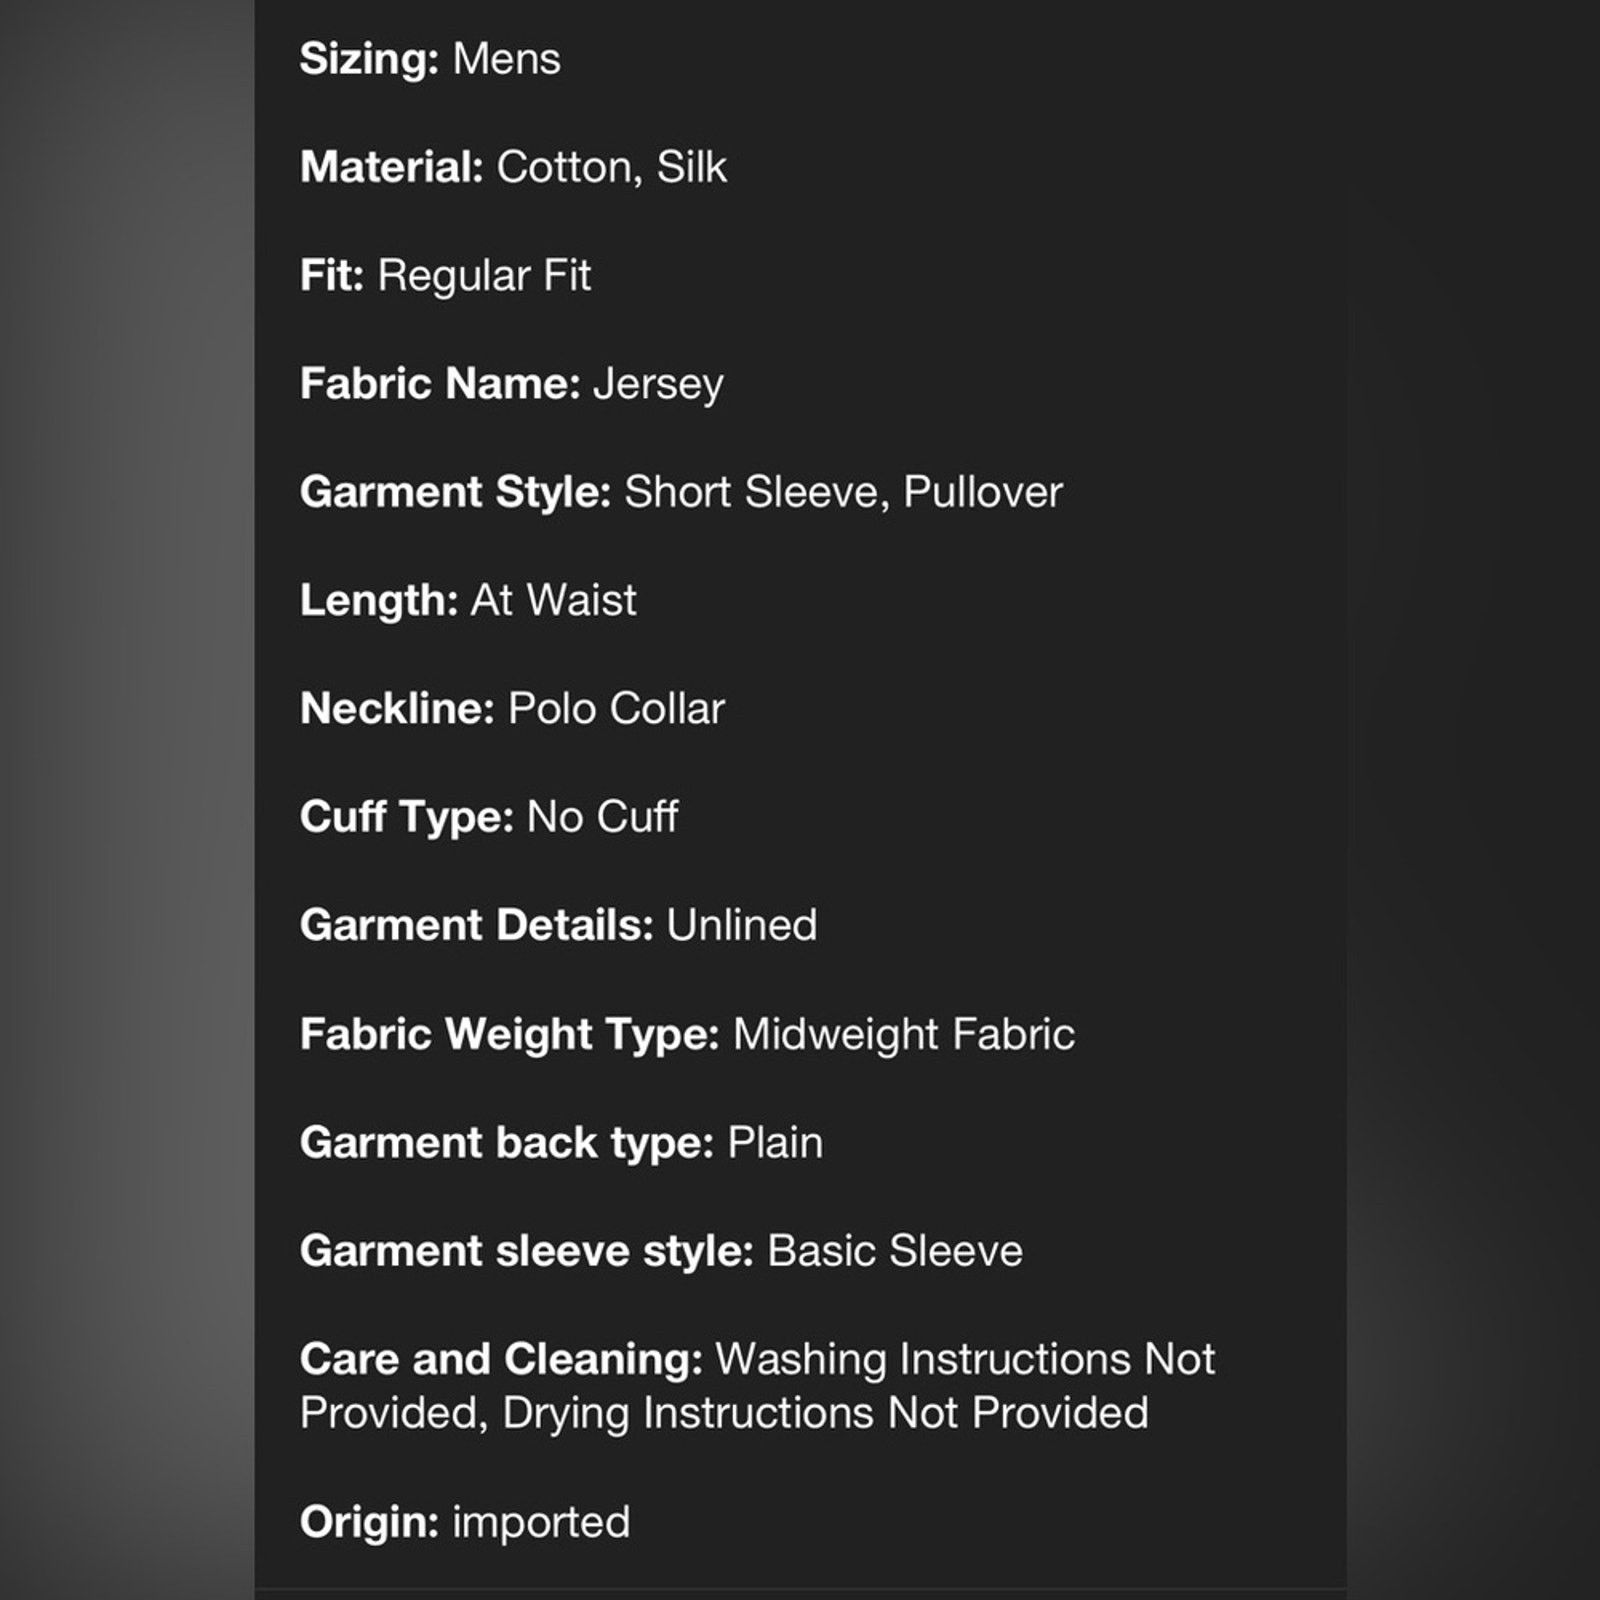
Task: Click the Care and Cleaning label
Action: (502, 1359)
